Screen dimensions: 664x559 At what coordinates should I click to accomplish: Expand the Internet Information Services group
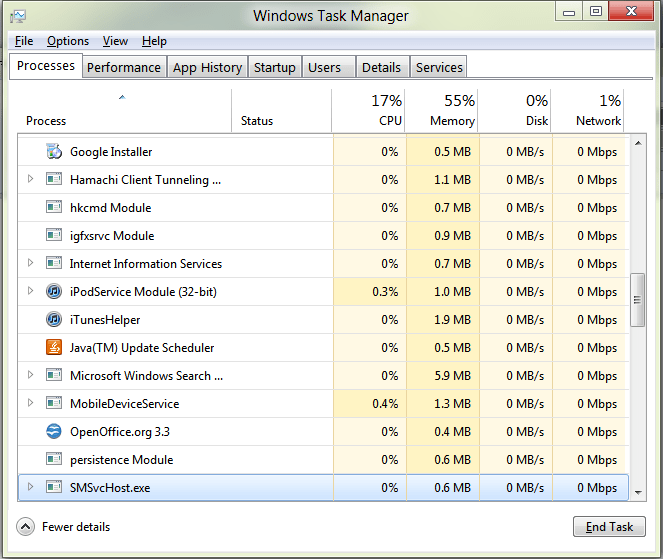coord(30,263)
